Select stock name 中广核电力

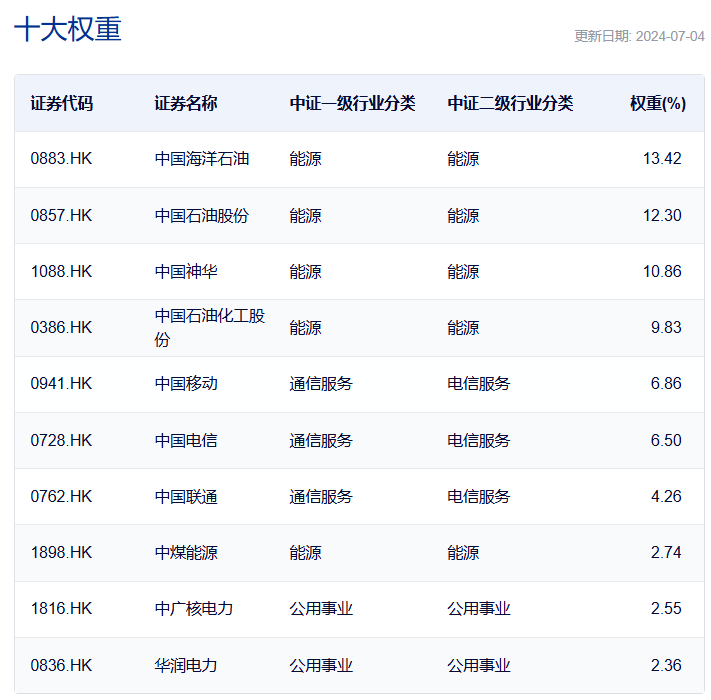pos(194,608)
